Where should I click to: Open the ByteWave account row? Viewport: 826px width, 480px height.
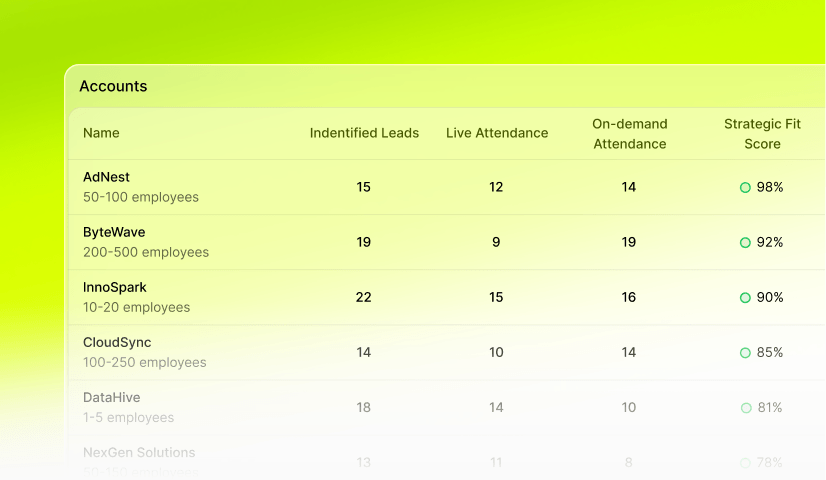pos(114,232)
